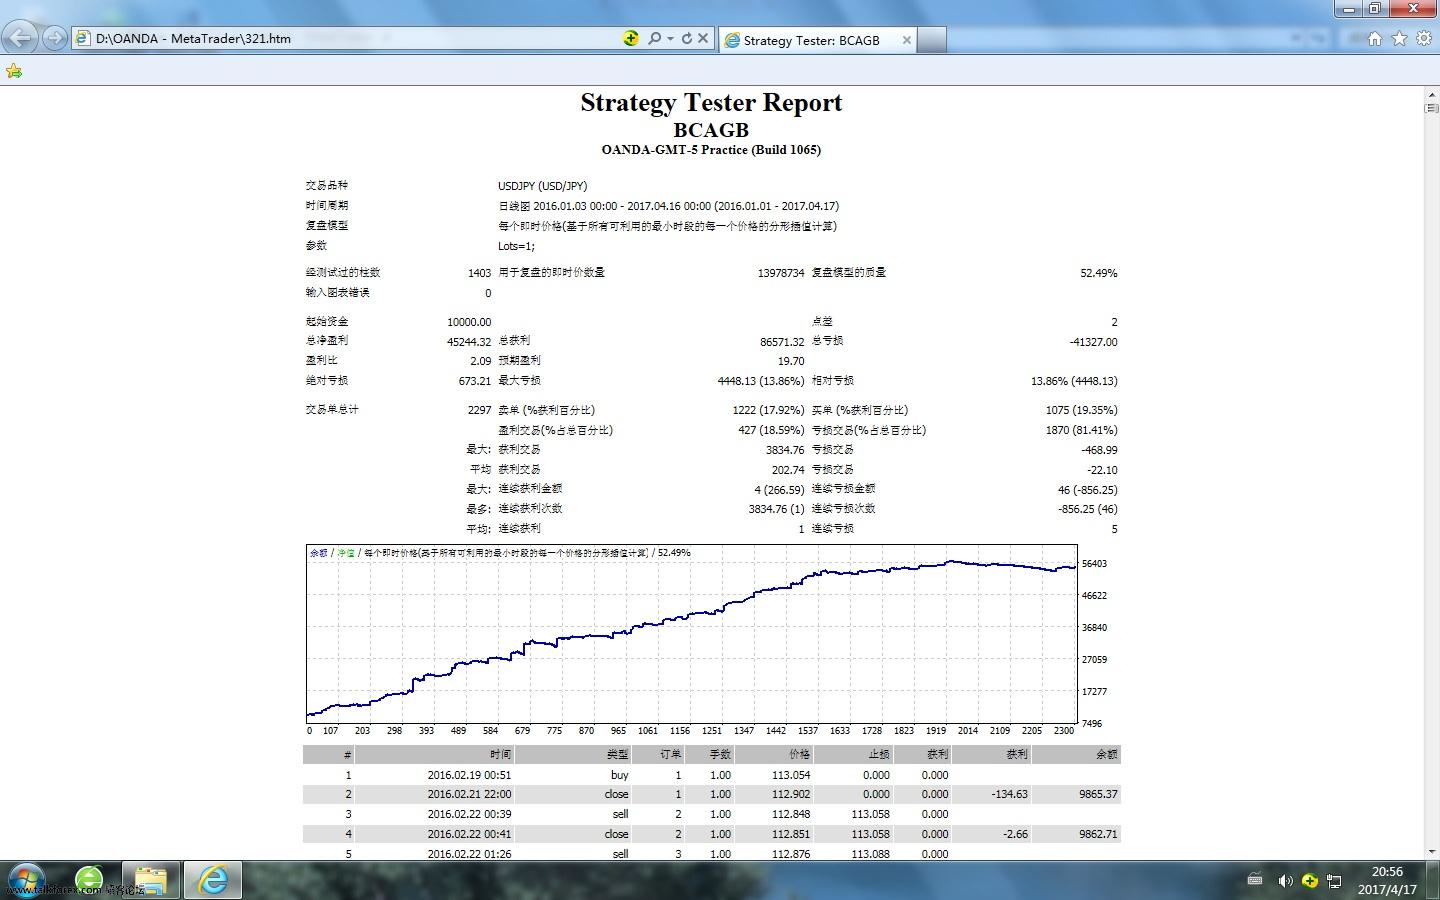Go back with the browser Back arrow
The width and height of the screenshot is (1440, 900).
[20, 38]
